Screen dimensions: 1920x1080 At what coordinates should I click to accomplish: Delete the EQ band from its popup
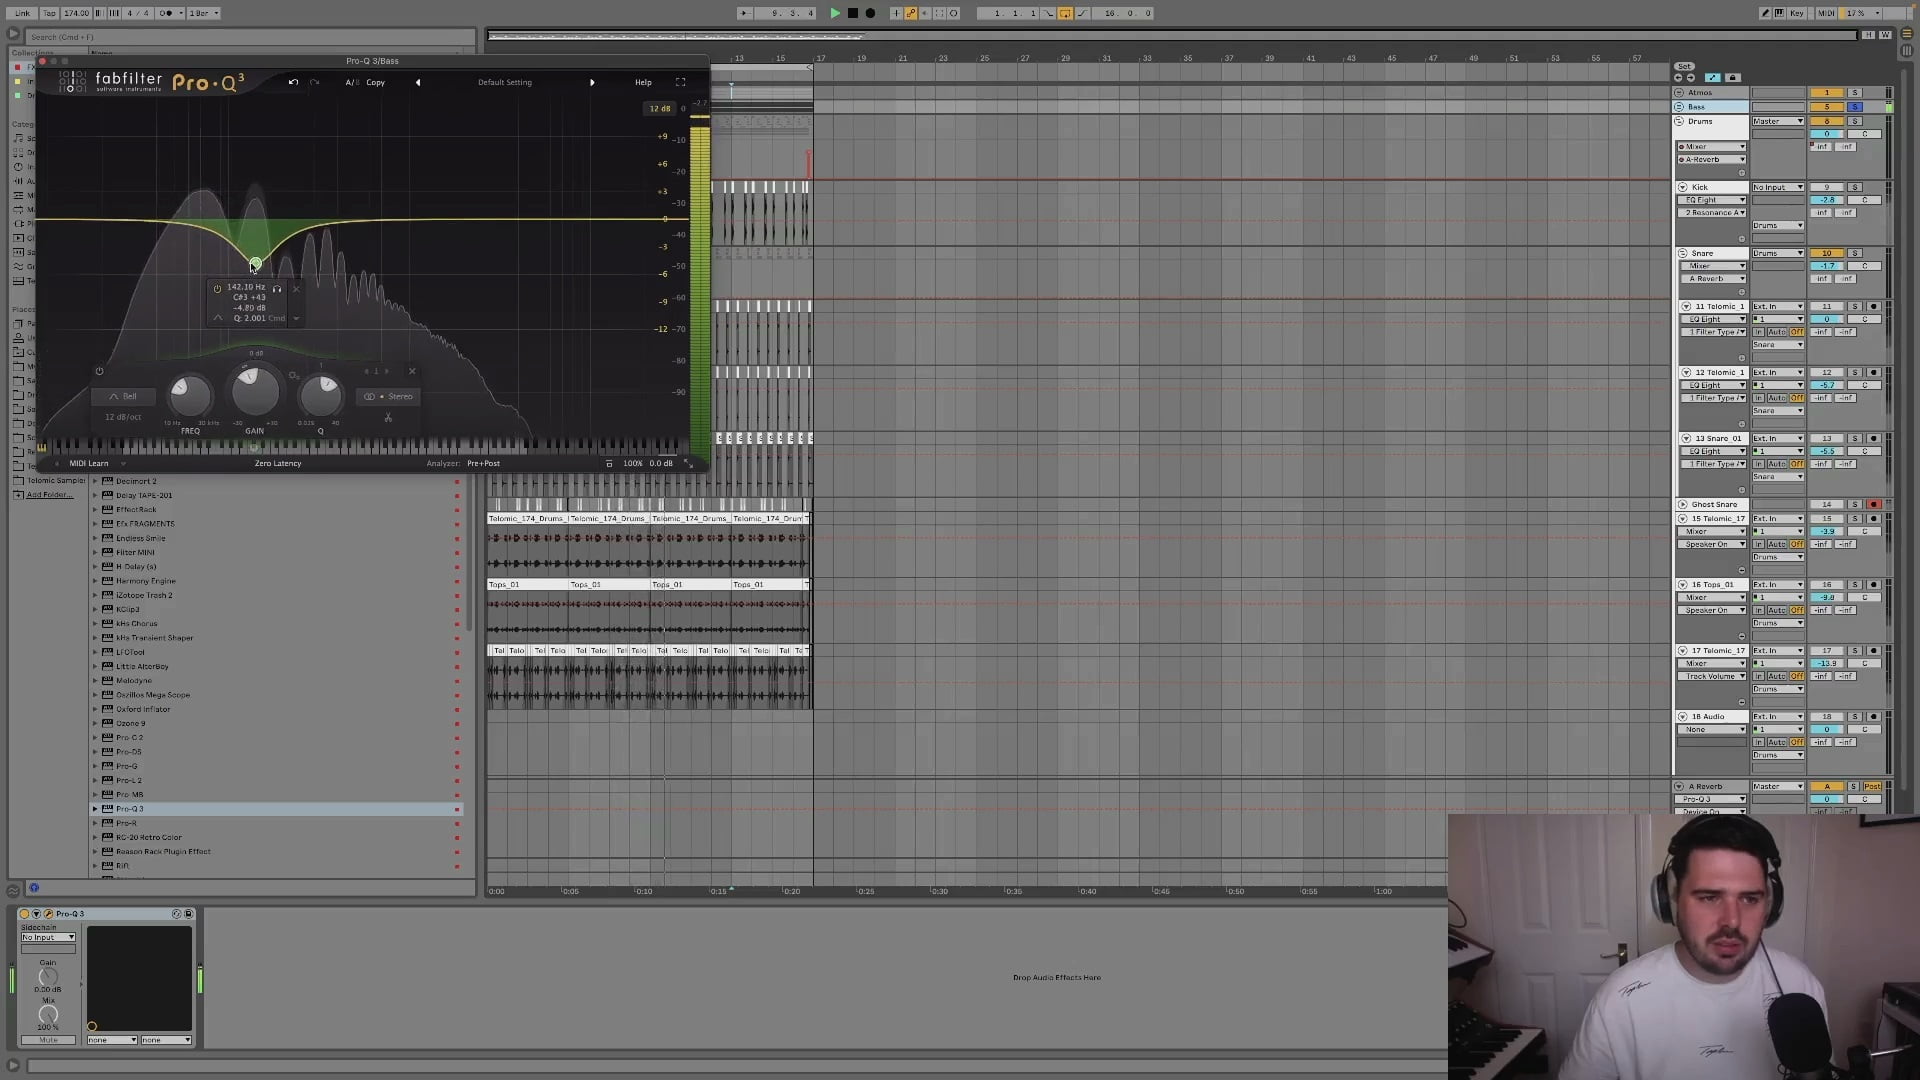coord(296,289)
